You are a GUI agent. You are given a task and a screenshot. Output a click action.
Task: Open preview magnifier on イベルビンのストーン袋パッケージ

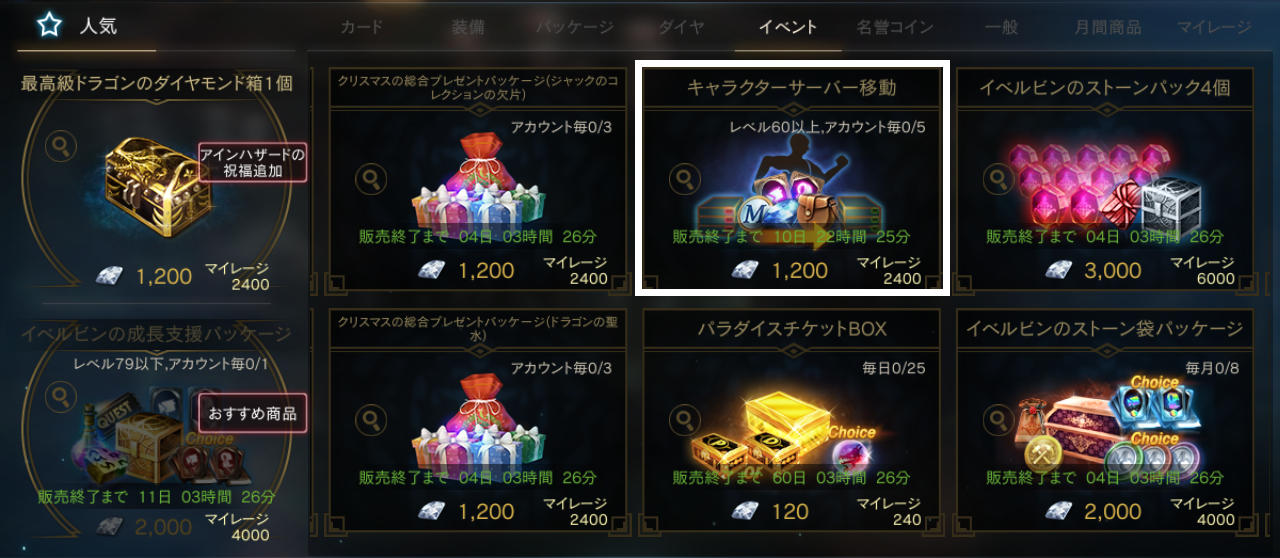pyautogui.click(x=999, y=419)
